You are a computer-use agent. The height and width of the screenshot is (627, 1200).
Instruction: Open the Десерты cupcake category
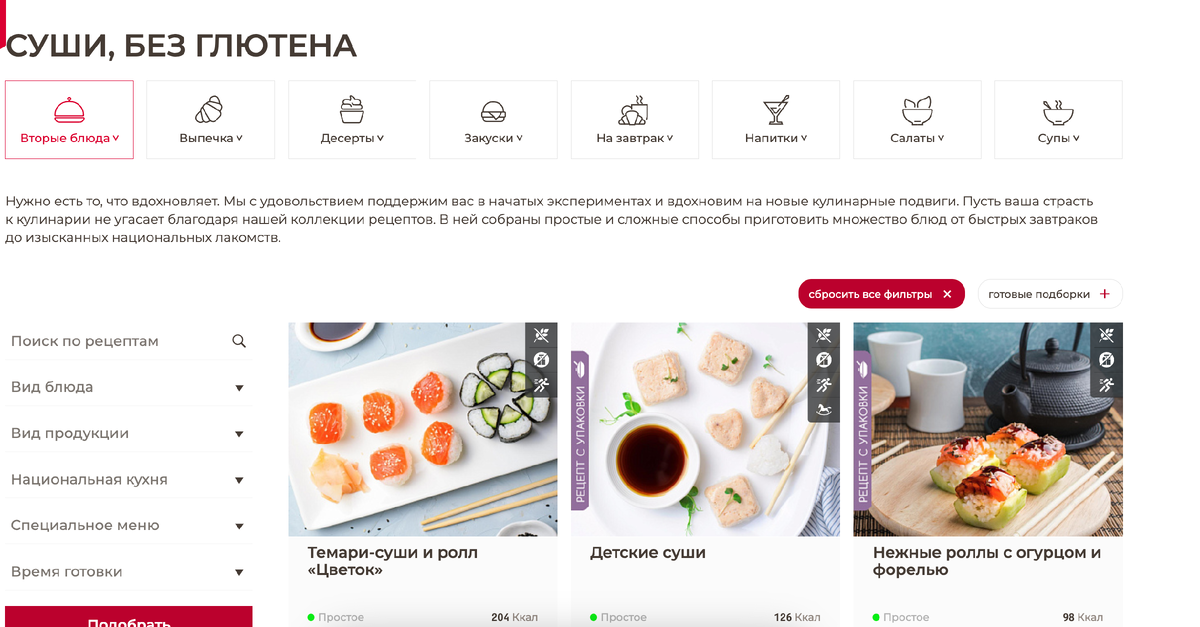click(x=352, y=109)
